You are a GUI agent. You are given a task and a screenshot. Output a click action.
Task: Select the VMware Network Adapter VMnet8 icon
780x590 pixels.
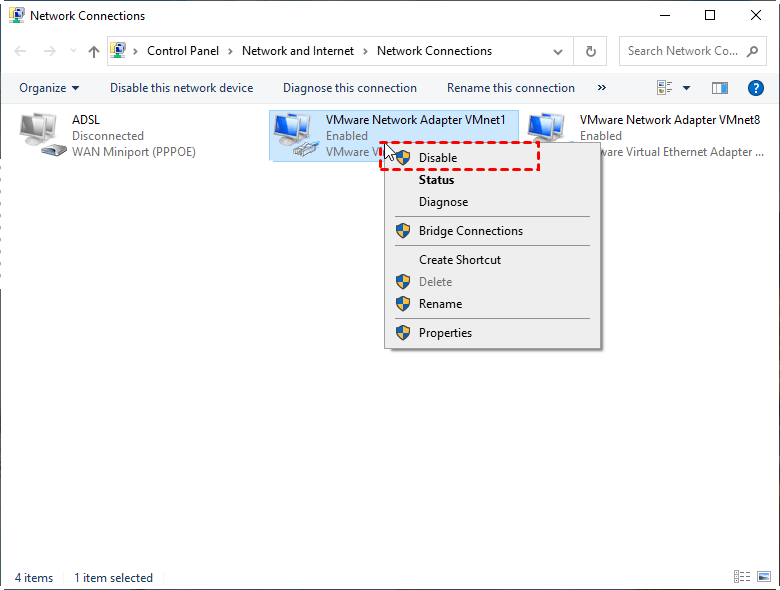[546, 127]
